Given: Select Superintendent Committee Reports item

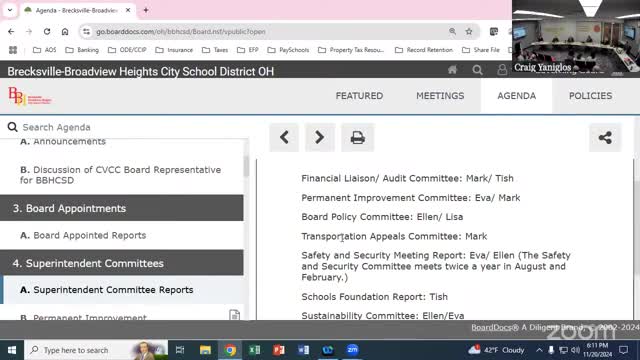Looking at the screenshot, I should [122, 289].
